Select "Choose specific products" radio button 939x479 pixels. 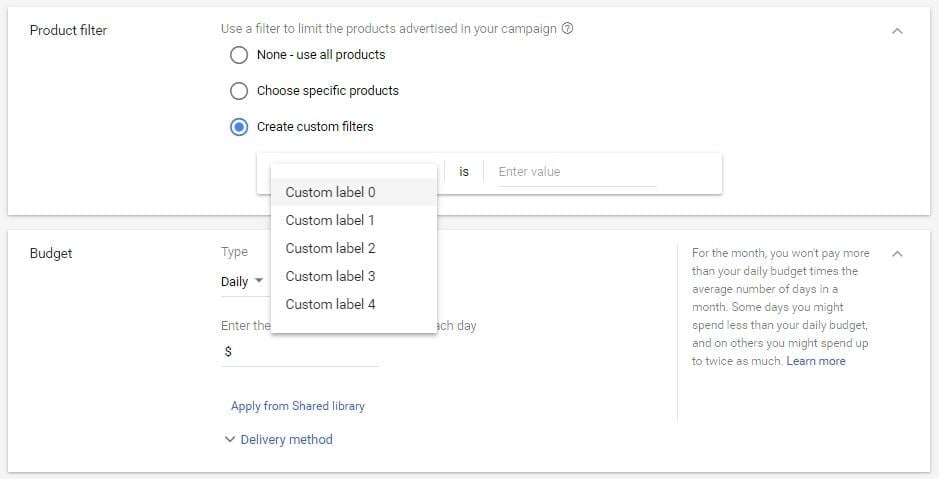pos(239,91)
